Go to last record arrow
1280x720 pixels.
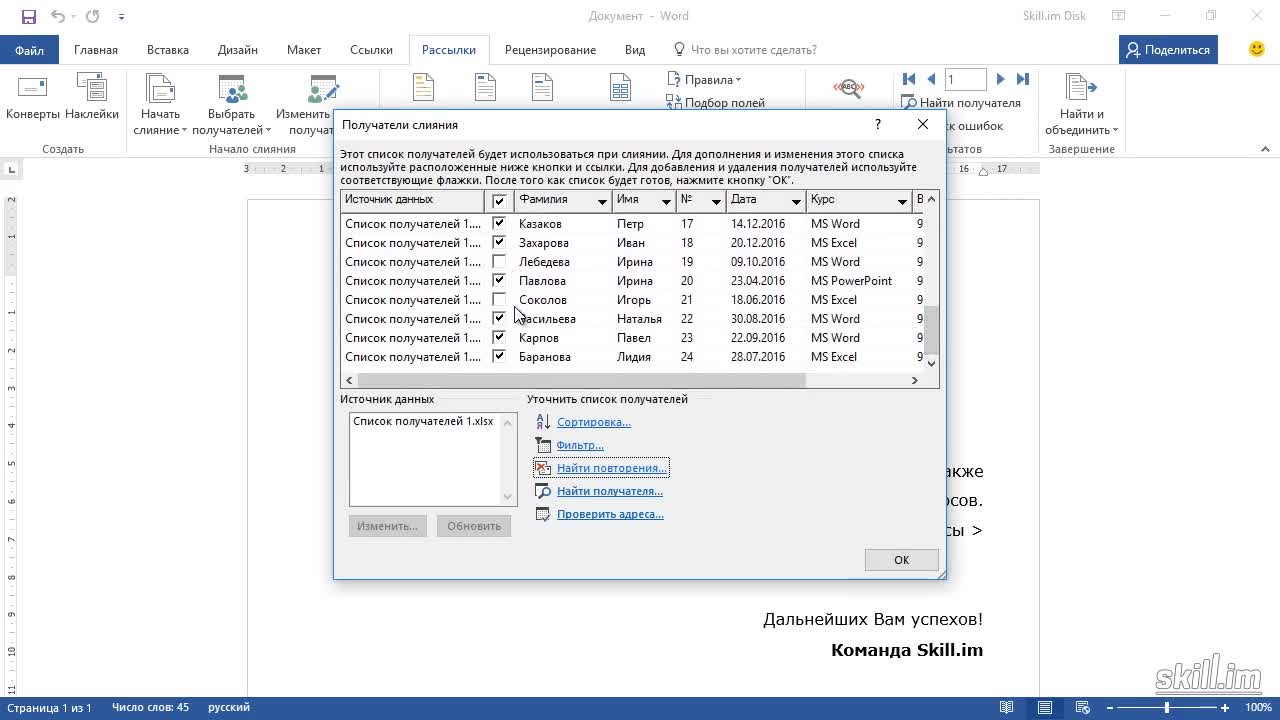tap(1022, 79)
